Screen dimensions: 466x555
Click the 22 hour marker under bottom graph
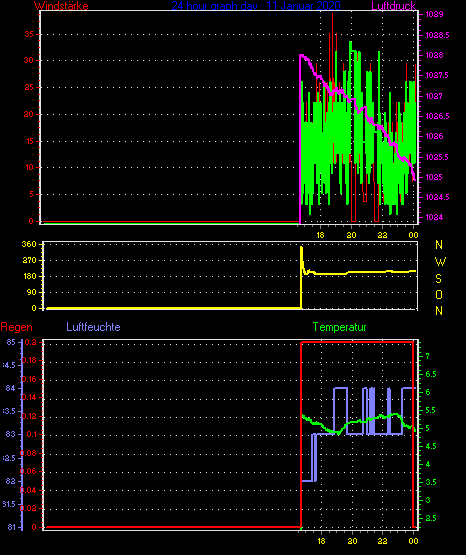(382, 541)
